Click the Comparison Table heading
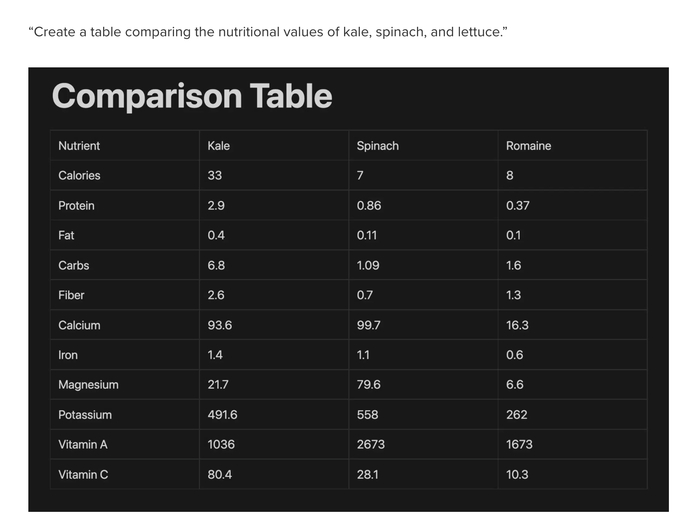Viewport: 700px width, 530px height. point(191,96)
